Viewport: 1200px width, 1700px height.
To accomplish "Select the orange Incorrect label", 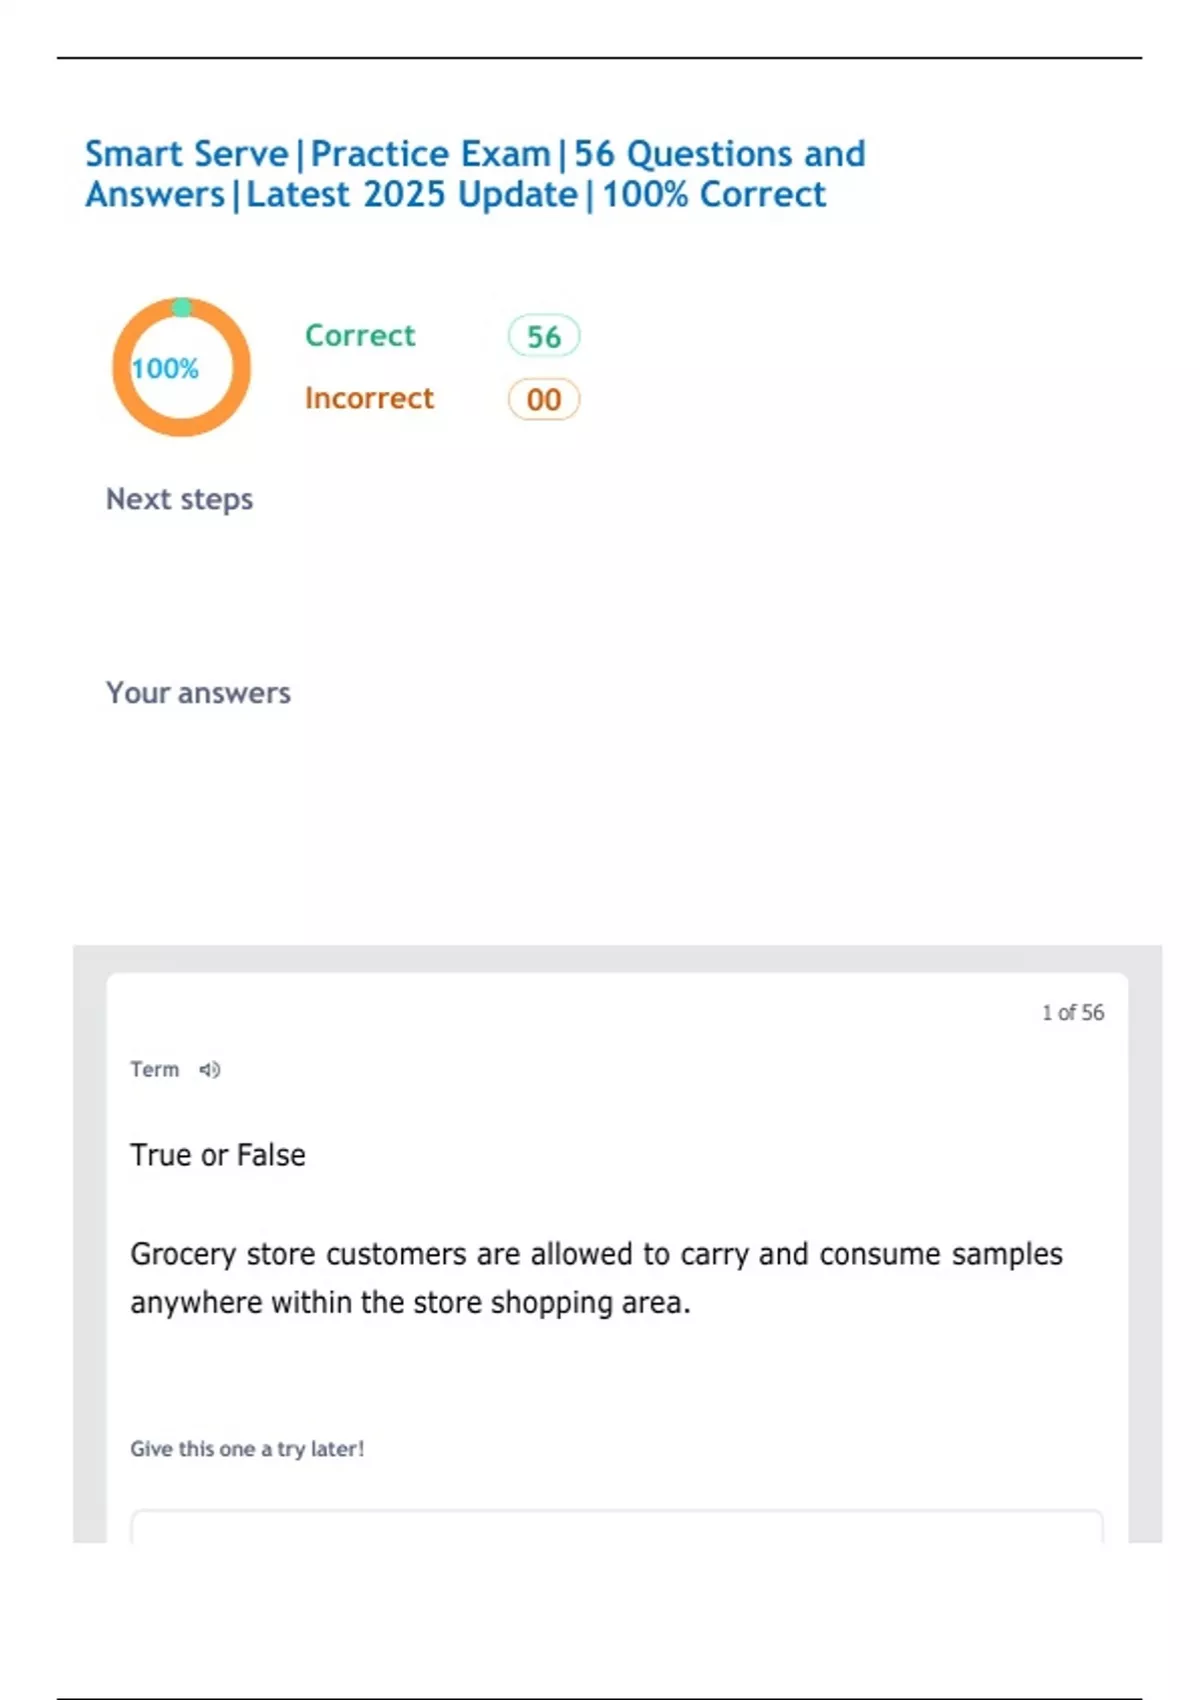I will (x=369, y=398).
